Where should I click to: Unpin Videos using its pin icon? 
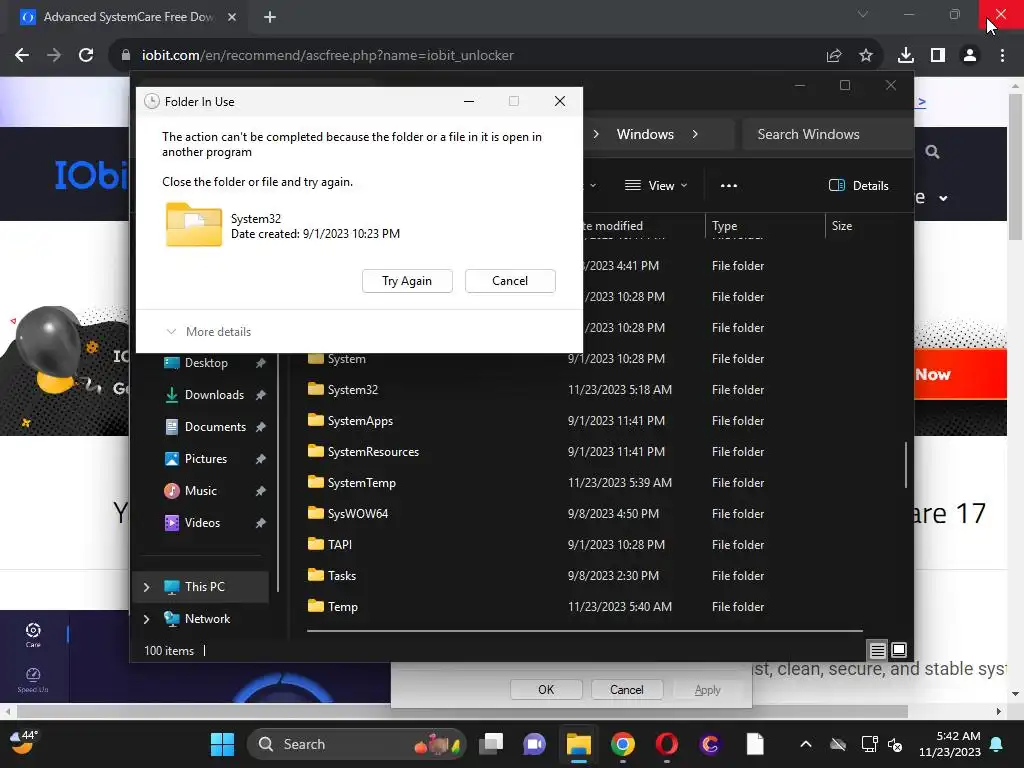click(x=261, y=523)
